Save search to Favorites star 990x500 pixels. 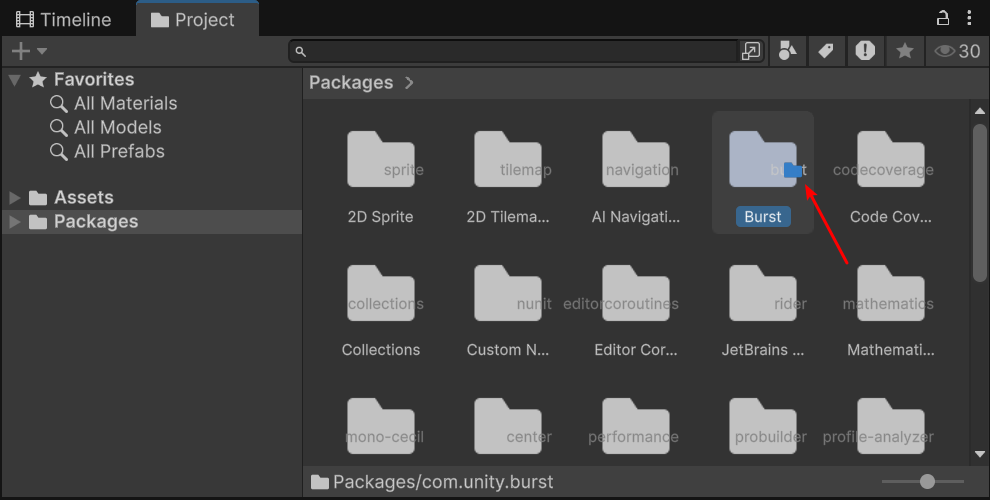(905, 51)
